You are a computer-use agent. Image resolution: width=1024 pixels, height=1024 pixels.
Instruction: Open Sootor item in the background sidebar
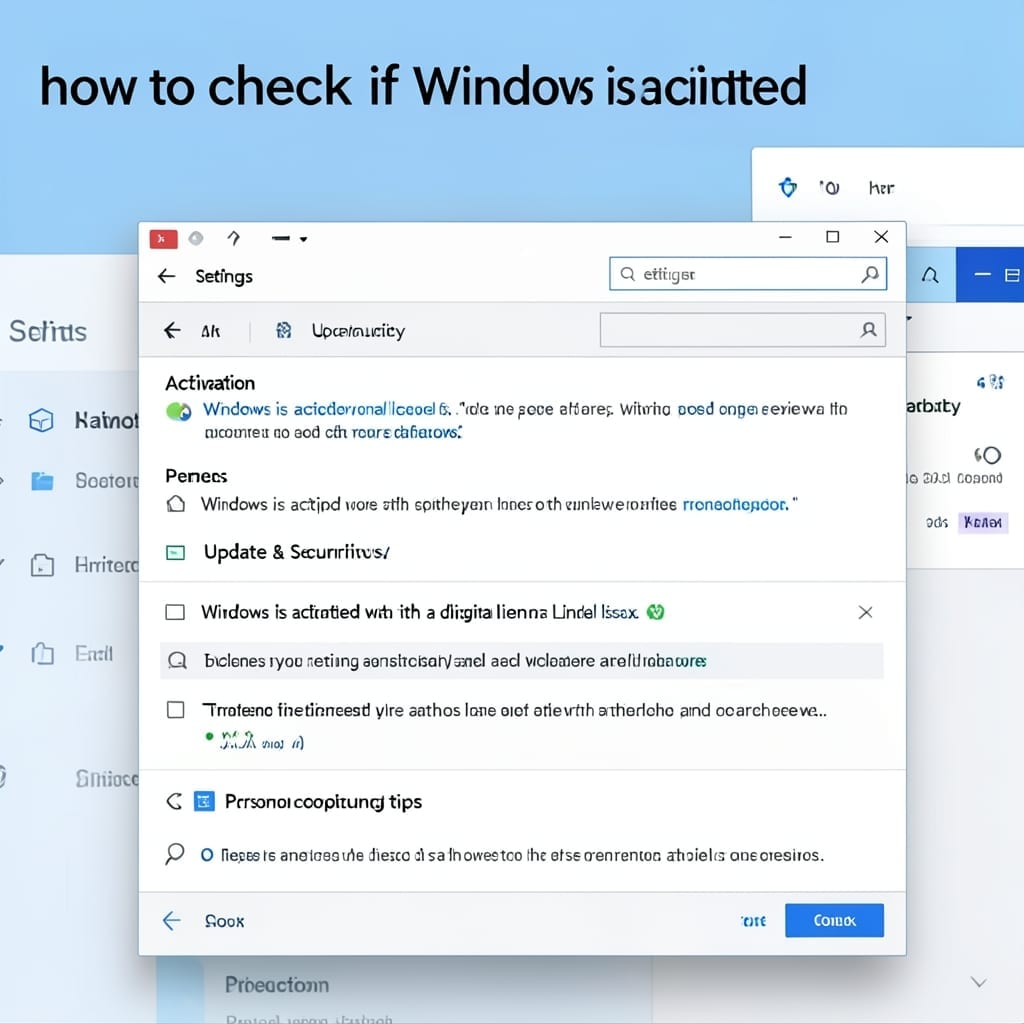pyautogui.click(x=107, y=481)
